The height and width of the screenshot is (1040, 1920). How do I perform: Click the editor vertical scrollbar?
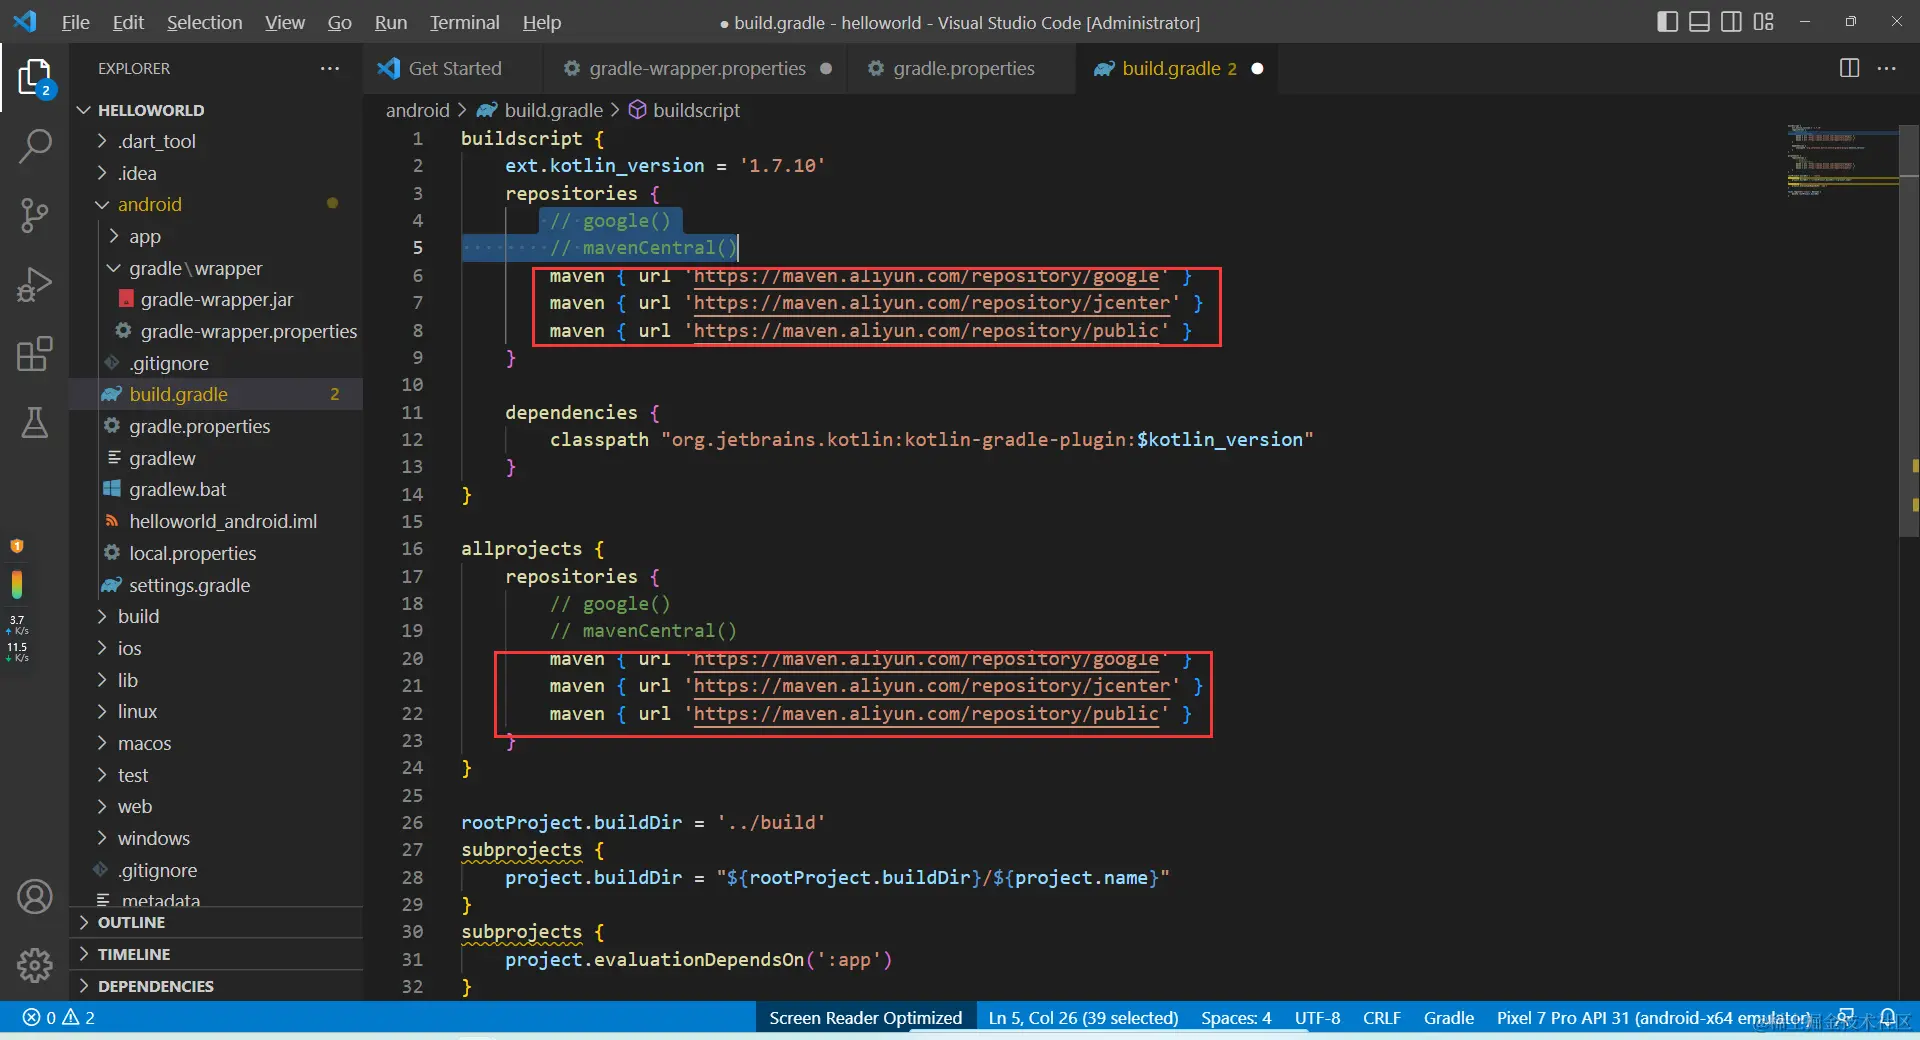[x=1908, y=330]
